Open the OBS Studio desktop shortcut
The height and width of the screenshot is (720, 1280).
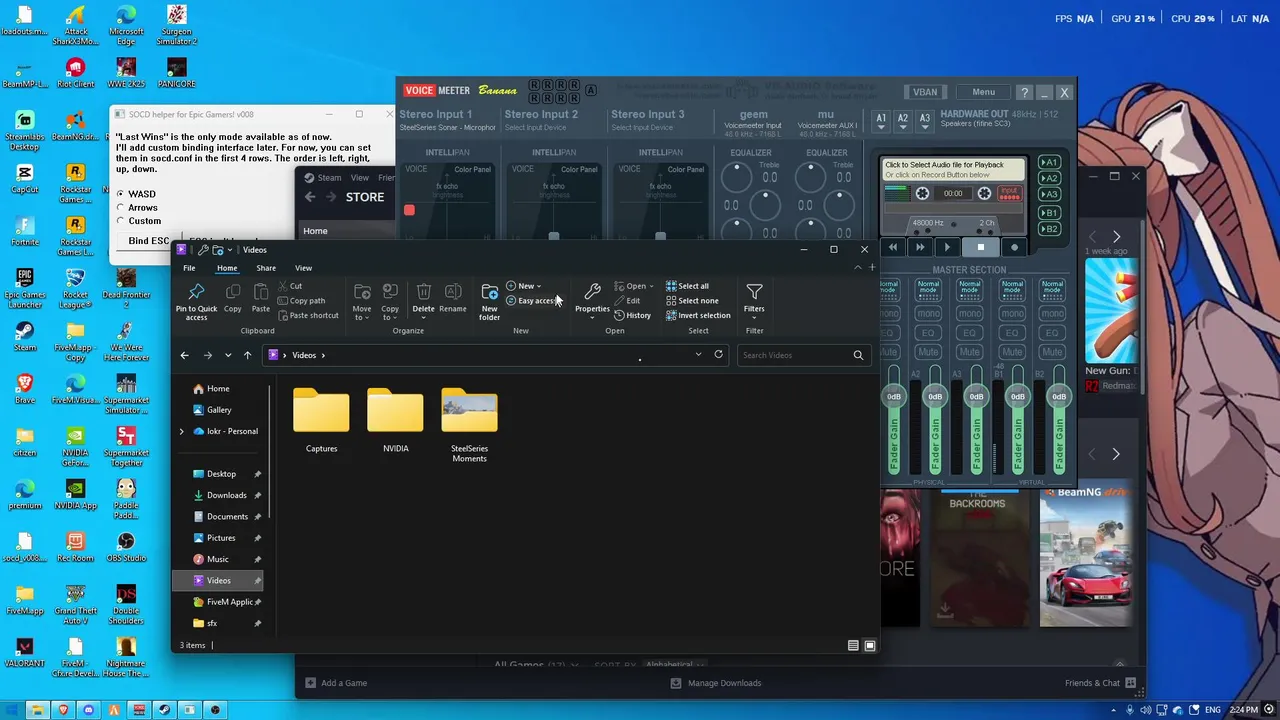126,545
